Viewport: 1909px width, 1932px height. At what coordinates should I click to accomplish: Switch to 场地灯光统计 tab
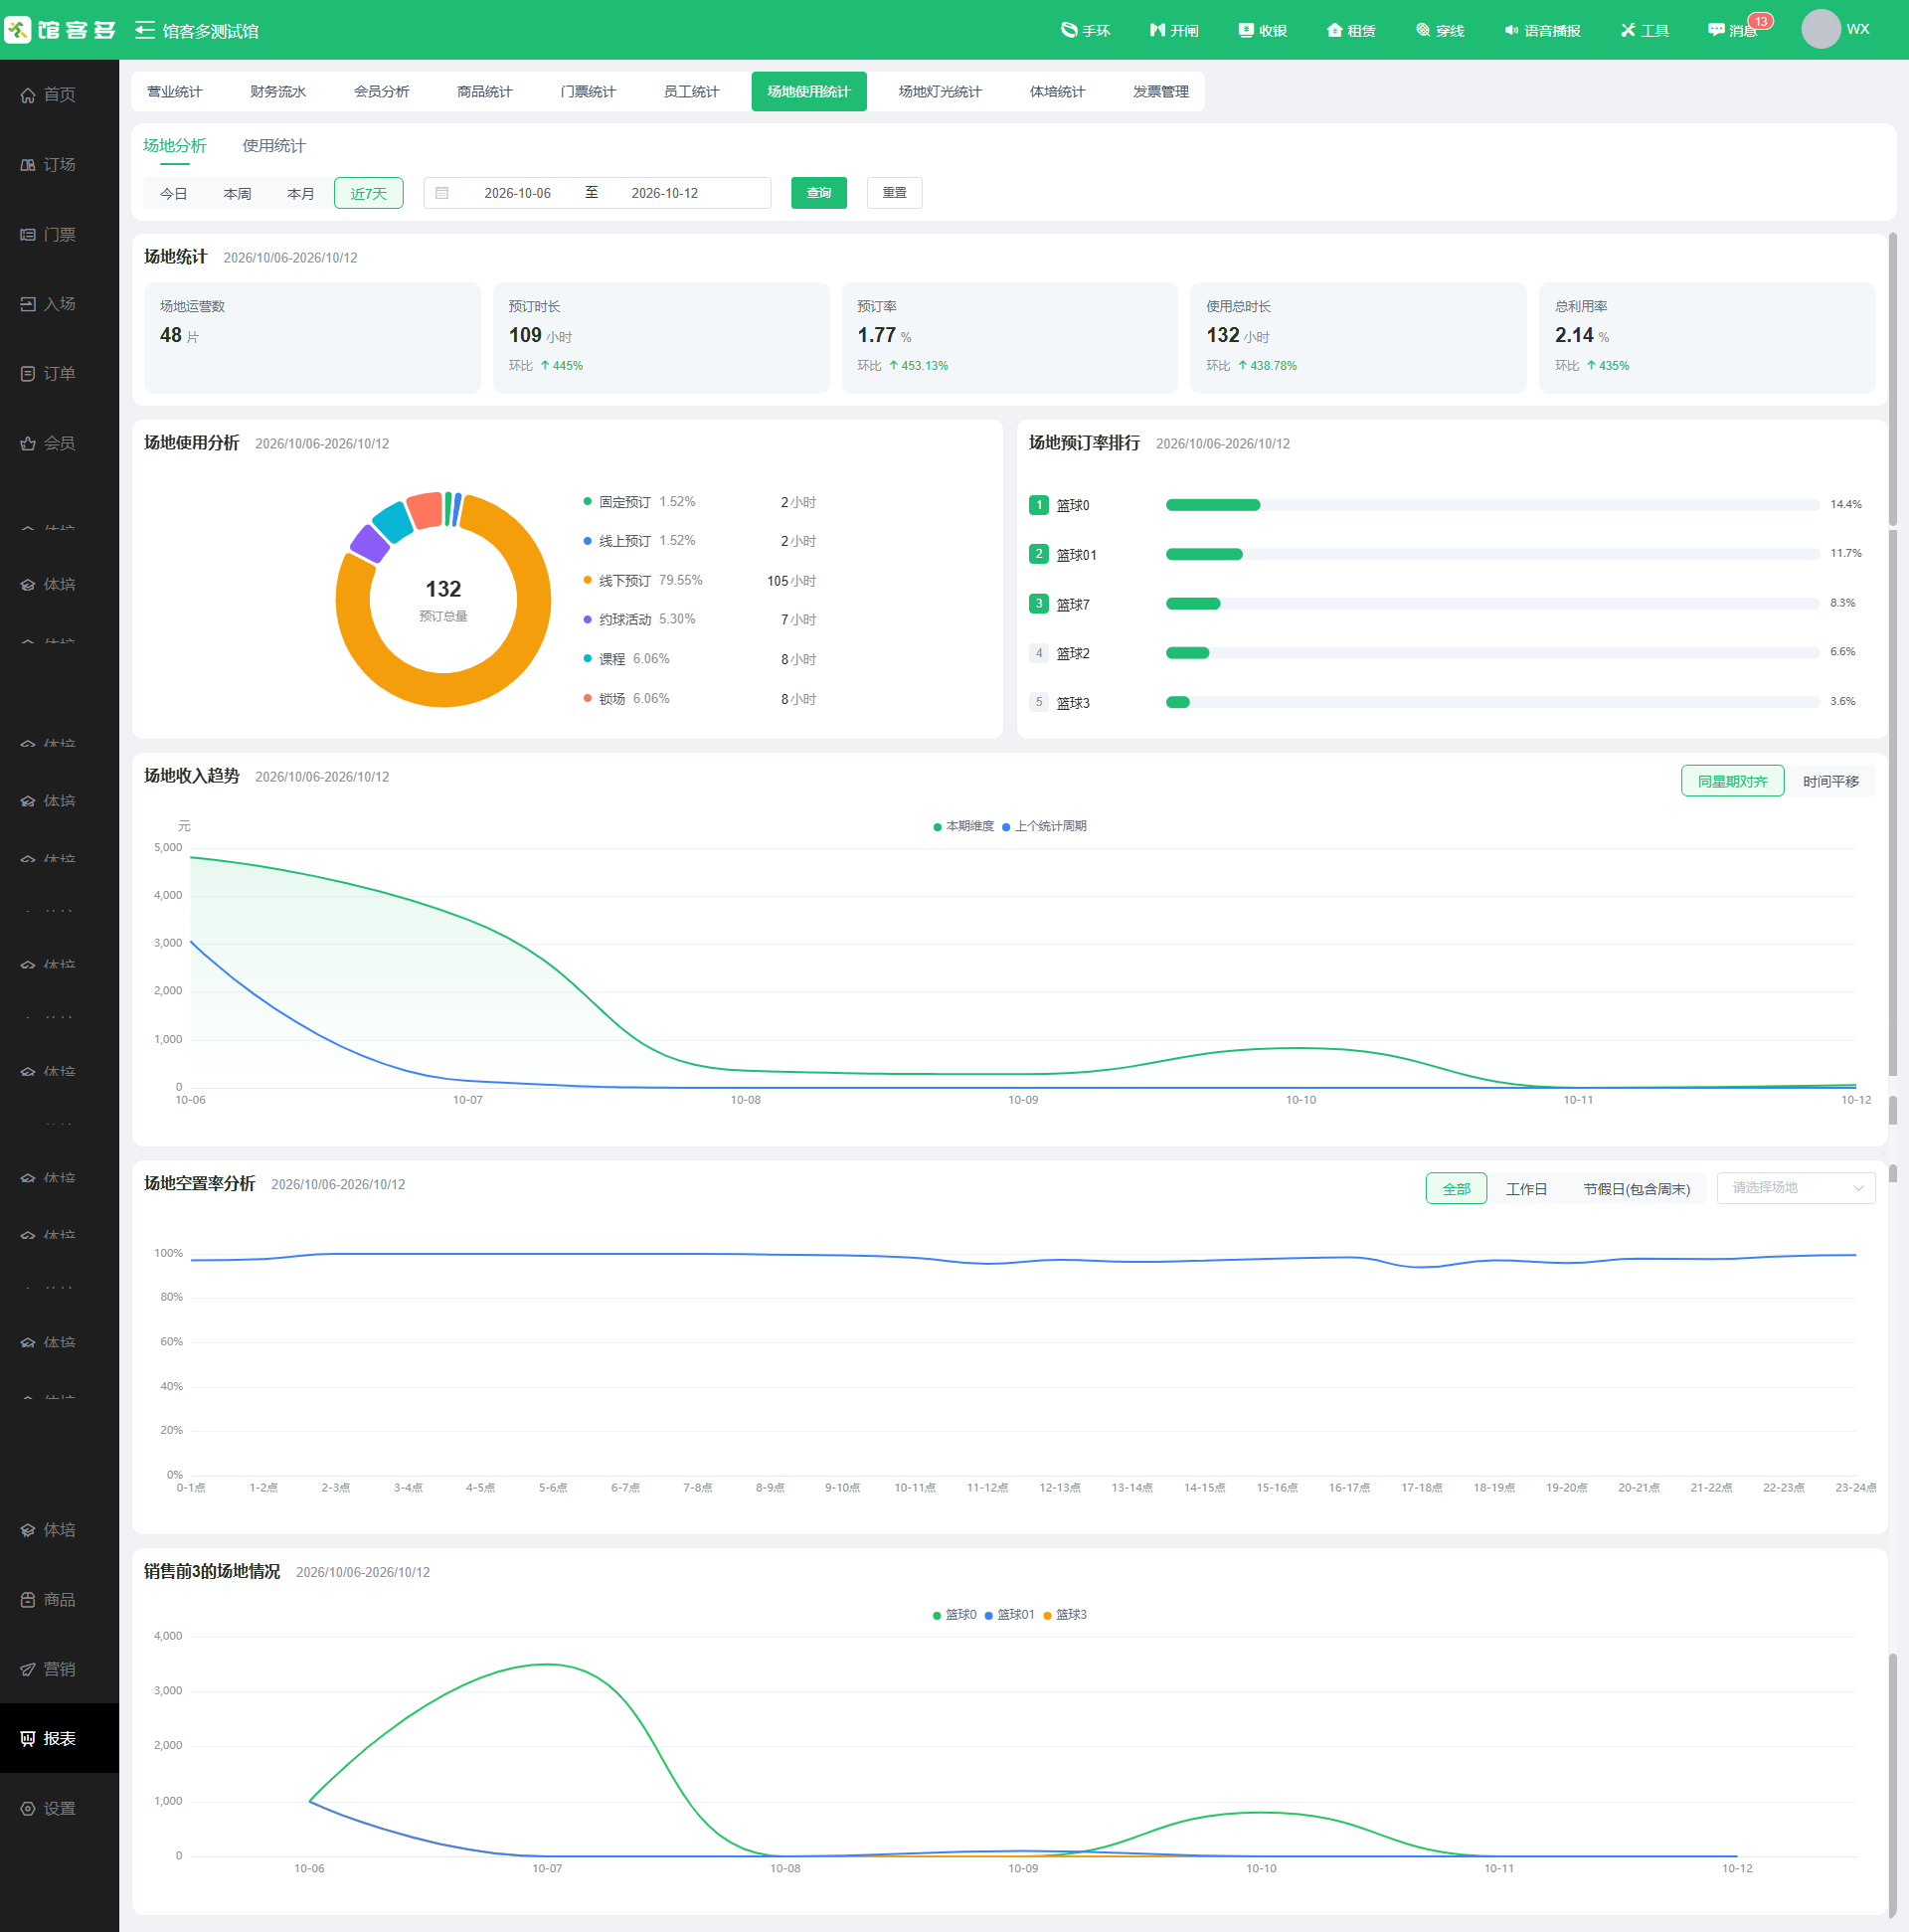coord(939,91)
